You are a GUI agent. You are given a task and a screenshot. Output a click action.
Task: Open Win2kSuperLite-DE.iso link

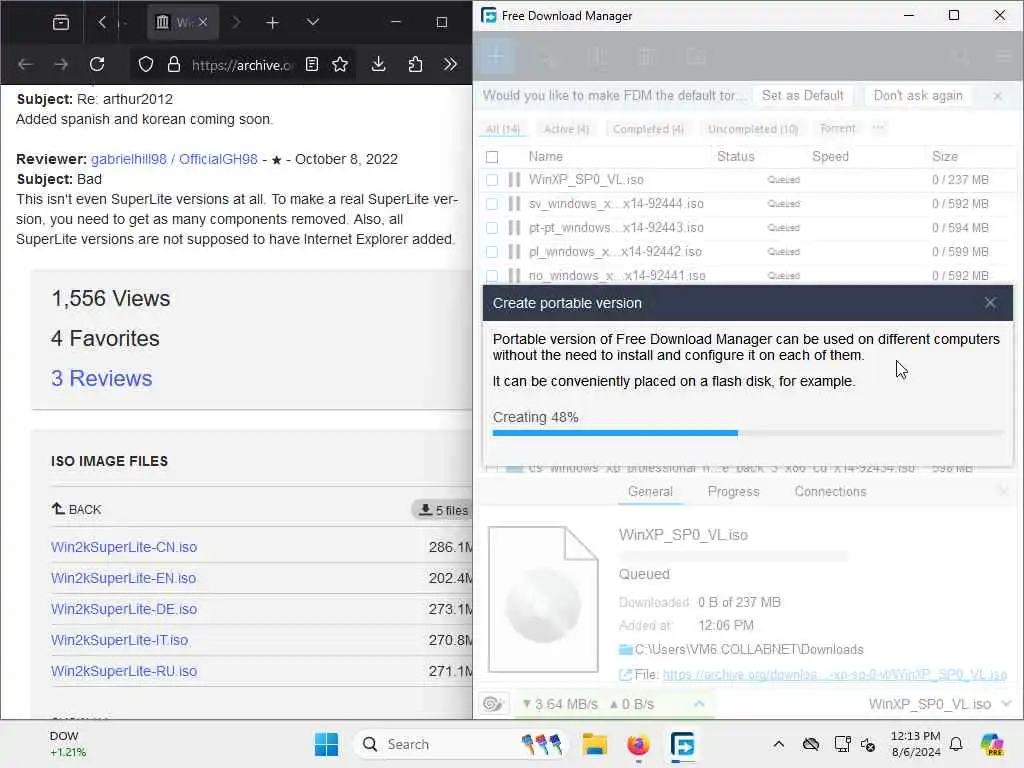point(123,609)
